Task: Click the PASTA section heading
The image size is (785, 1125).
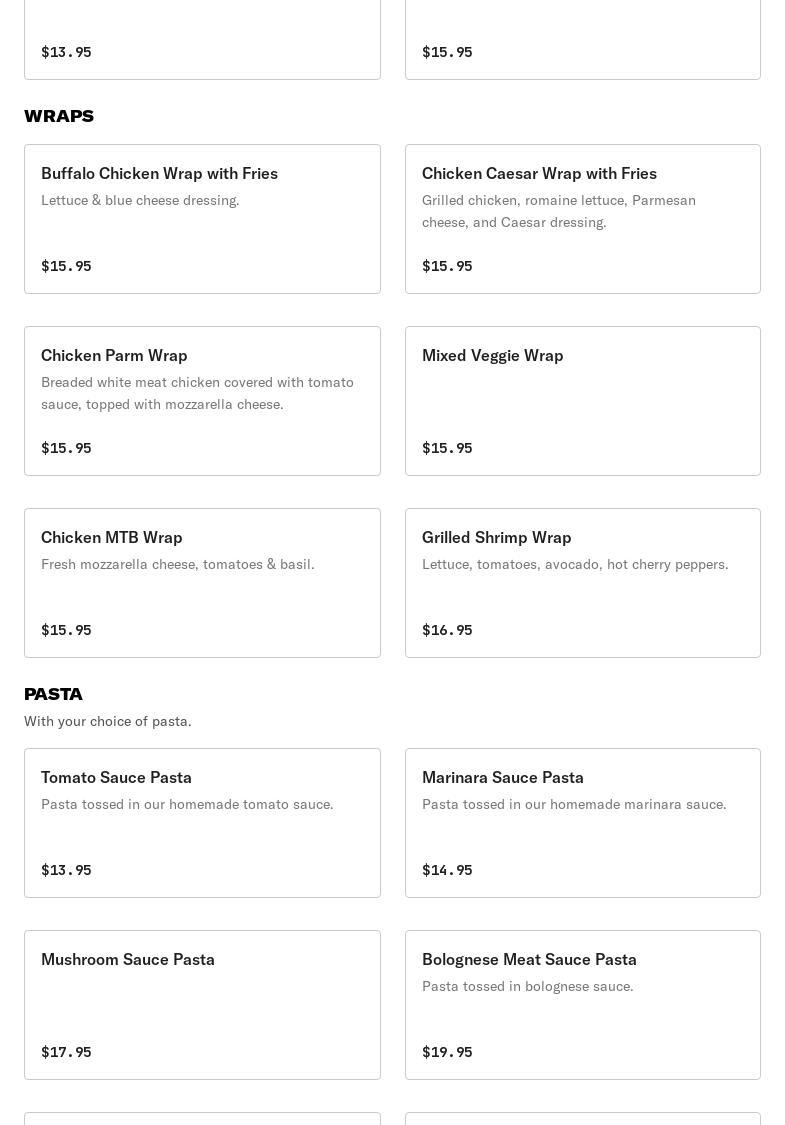Action: 54,694
